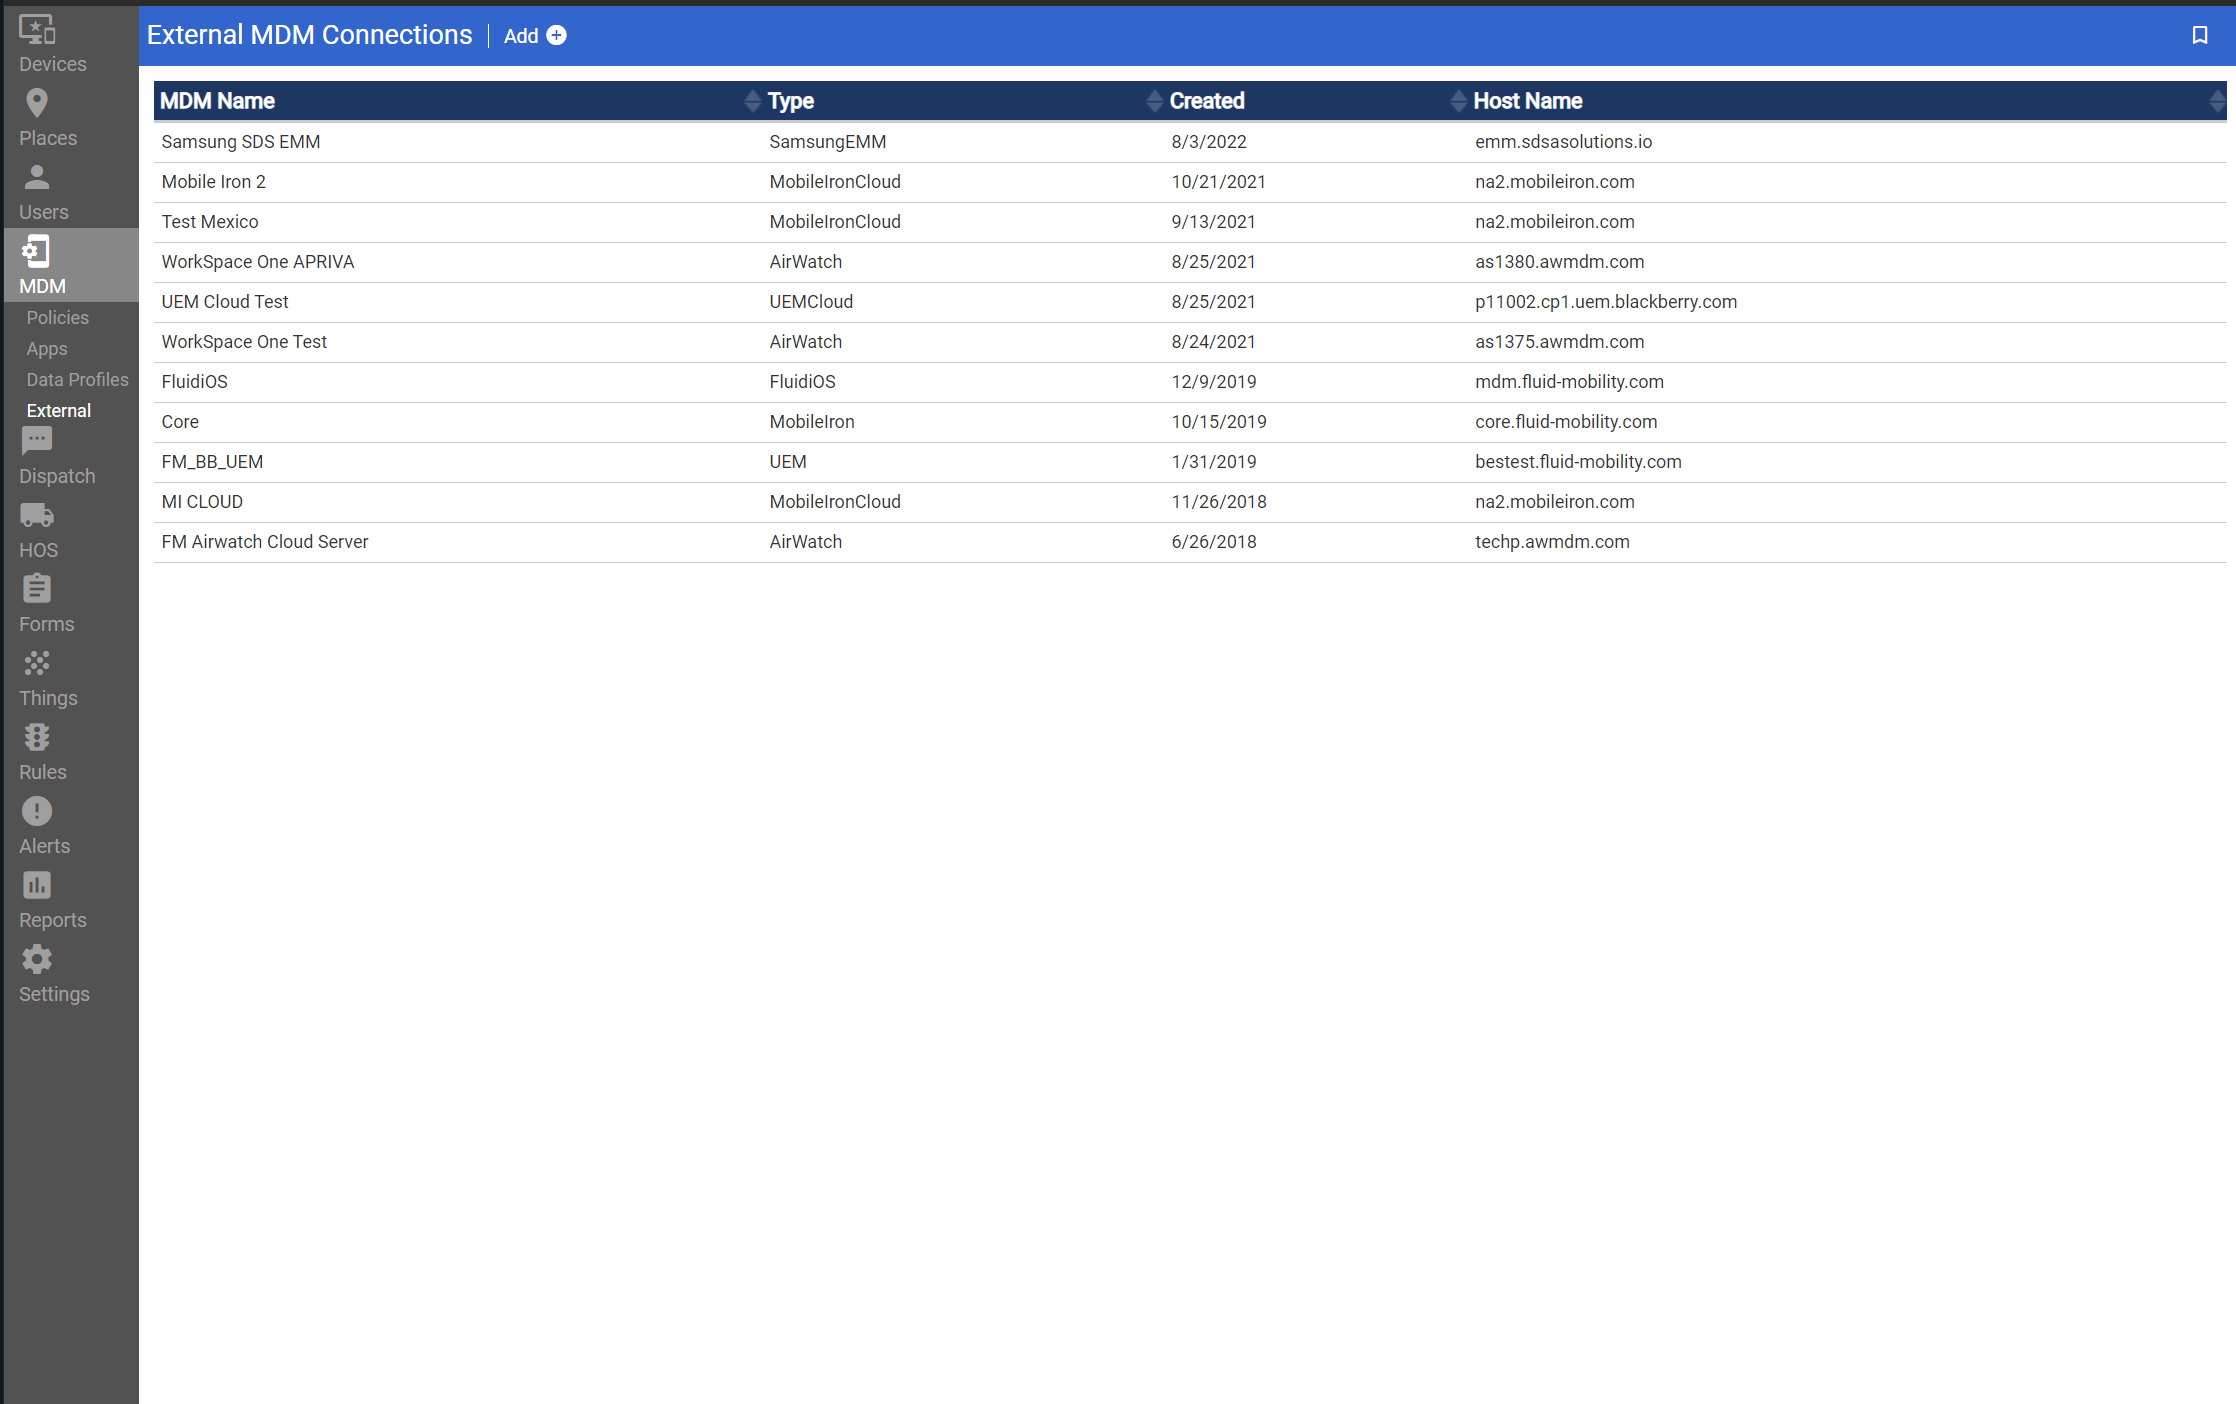Switch to the Policies sub-menu

tap(57, 317)
